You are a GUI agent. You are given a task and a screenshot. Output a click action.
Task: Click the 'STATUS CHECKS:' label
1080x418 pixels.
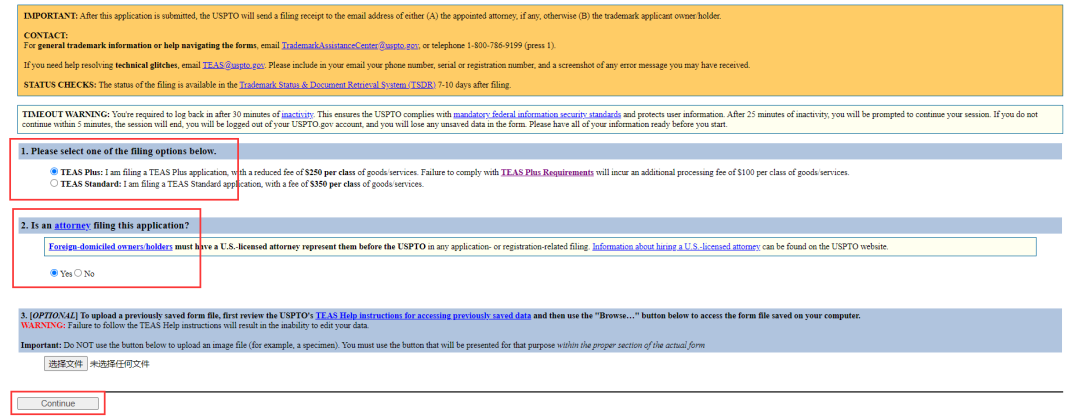coord(61,85)
